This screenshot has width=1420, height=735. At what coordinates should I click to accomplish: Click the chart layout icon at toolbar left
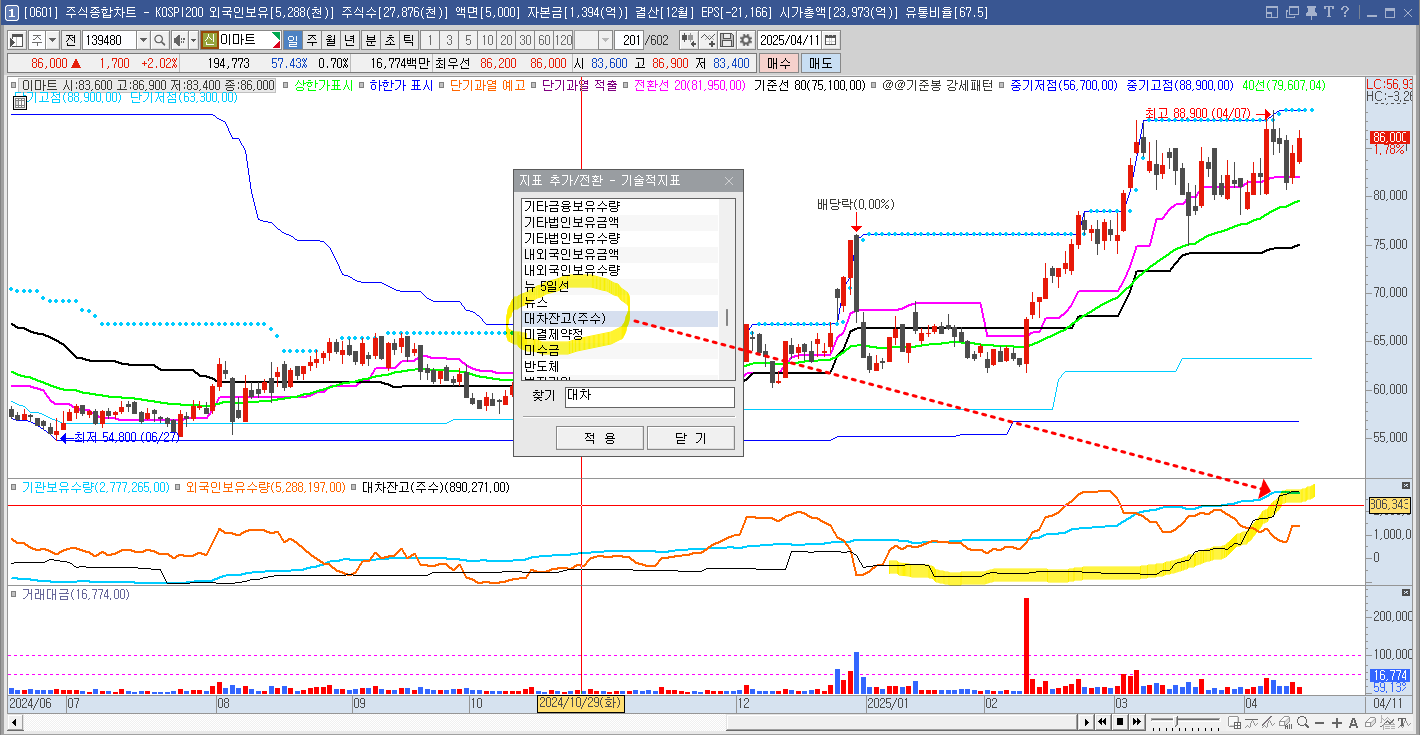[x=17, y=40]
